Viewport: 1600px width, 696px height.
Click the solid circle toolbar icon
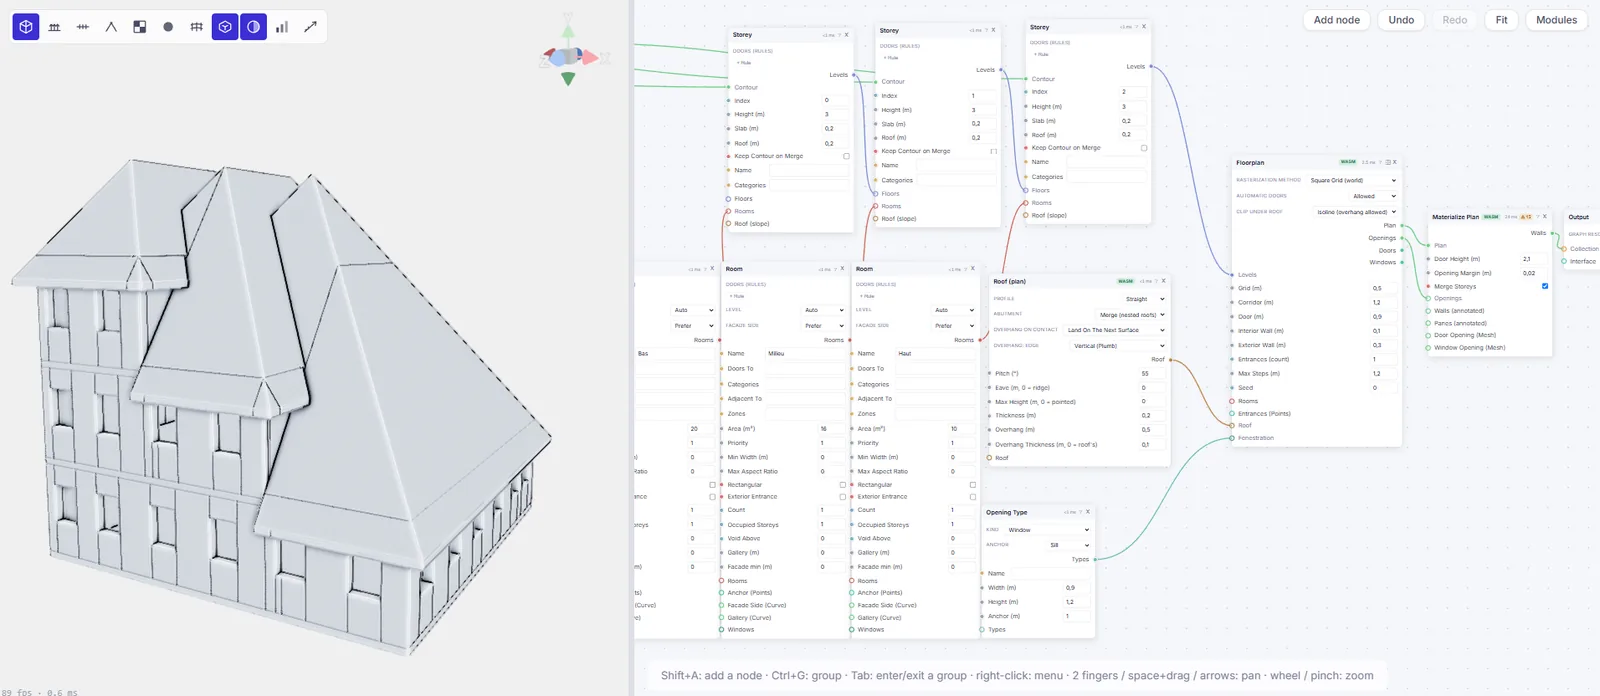(x=168, y=27)
